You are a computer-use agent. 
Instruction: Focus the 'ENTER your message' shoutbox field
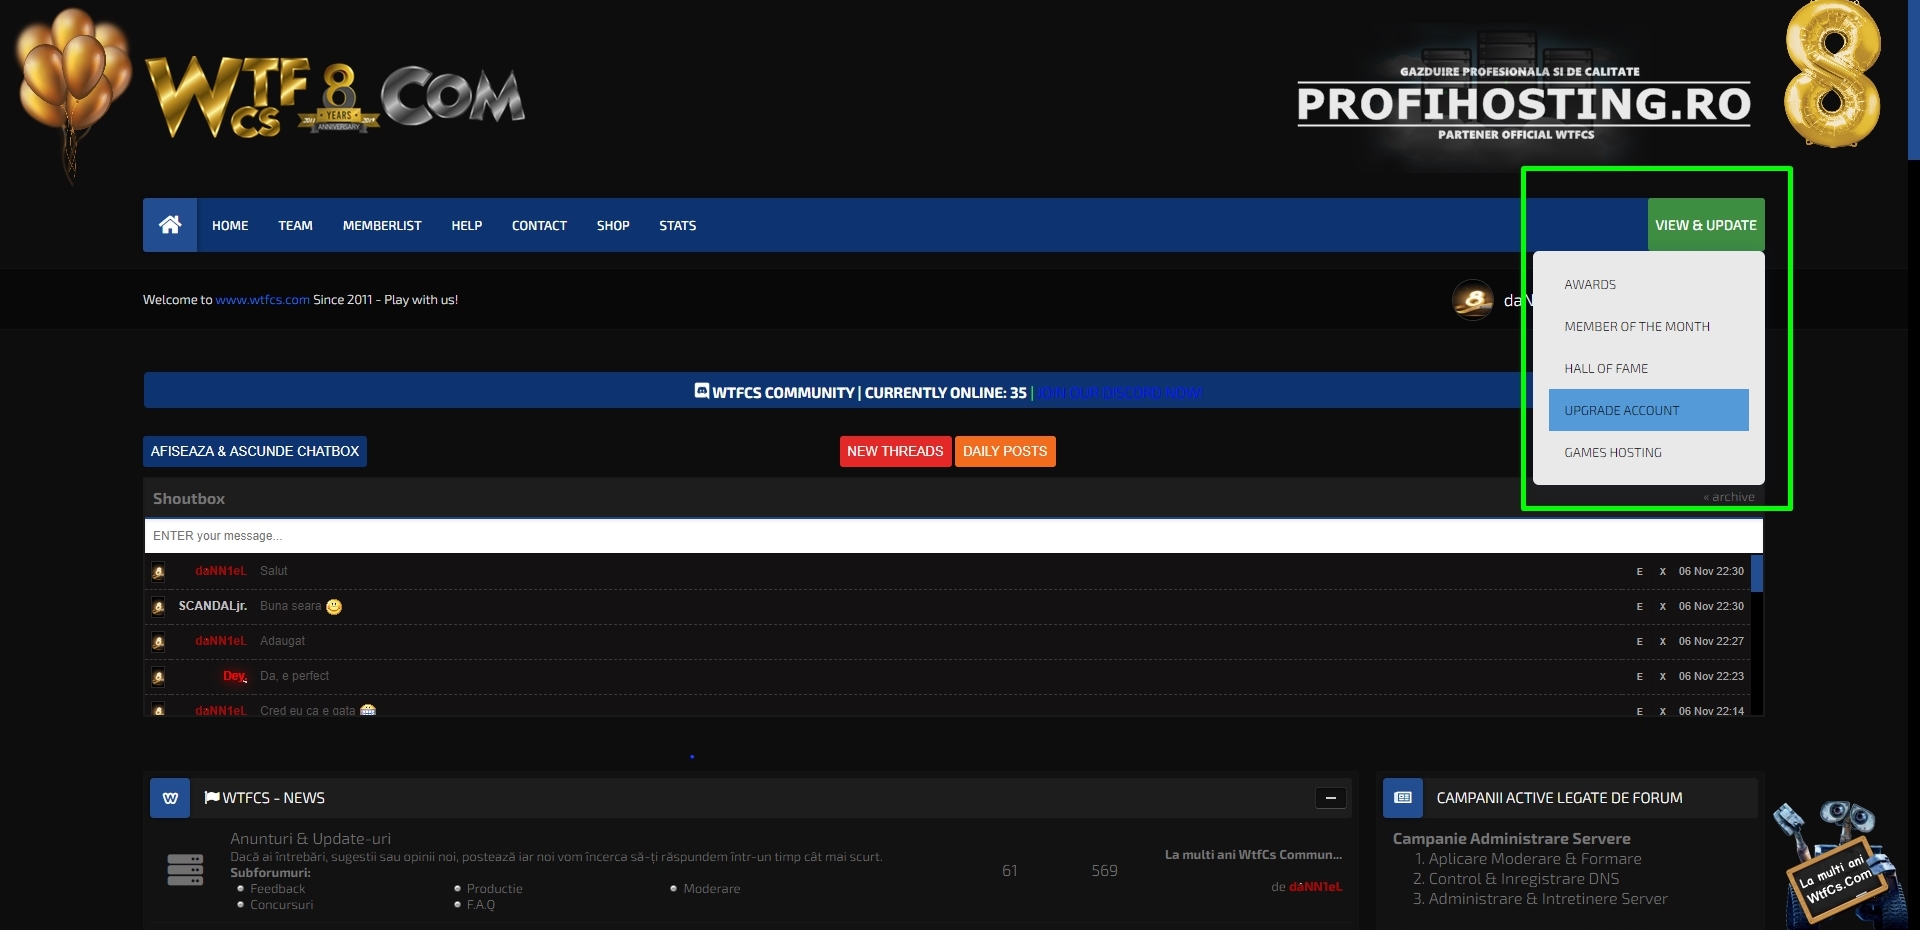coord(950,536)
